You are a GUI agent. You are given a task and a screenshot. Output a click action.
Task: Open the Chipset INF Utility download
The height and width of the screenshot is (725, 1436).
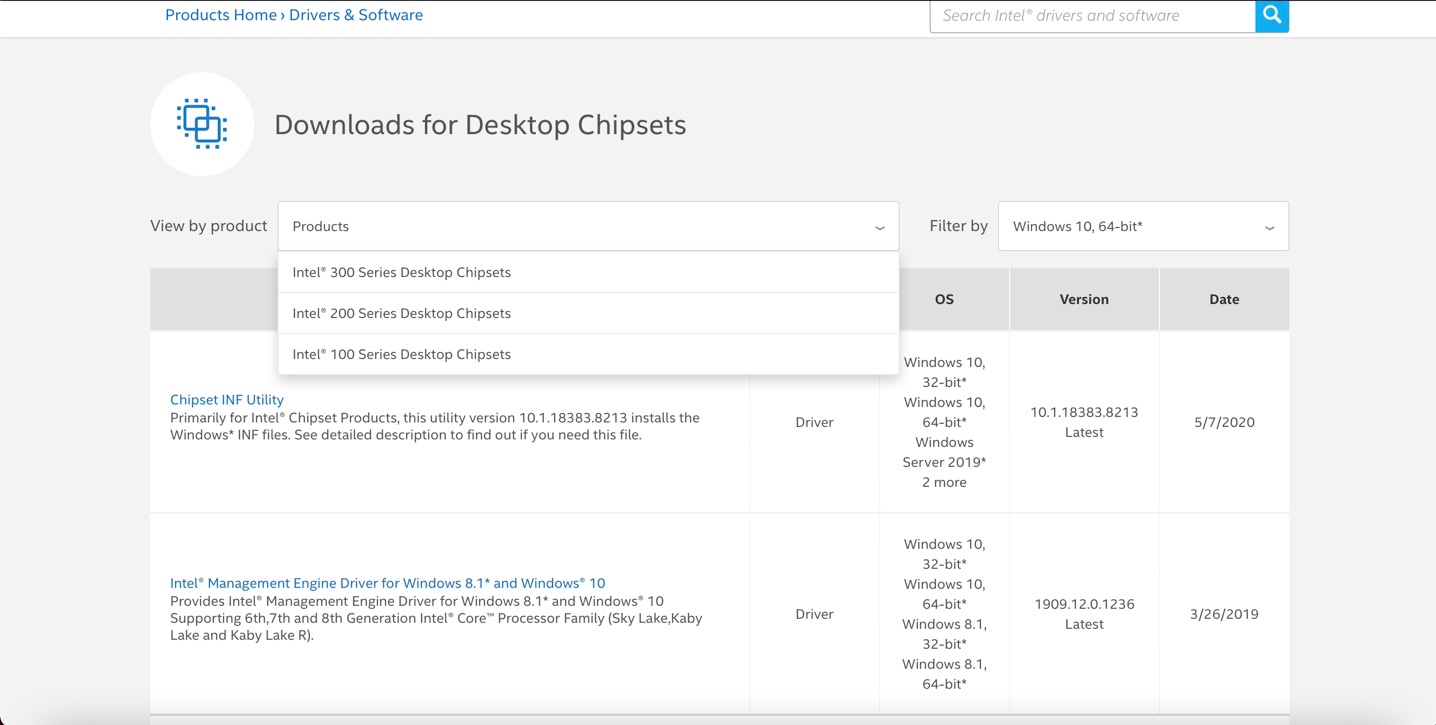(227, 399)
